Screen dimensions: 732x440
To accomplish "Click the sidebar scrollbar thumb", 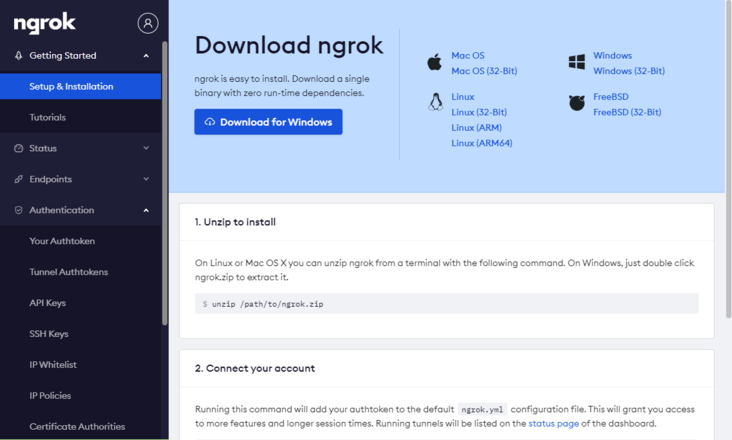I will 164,183.
